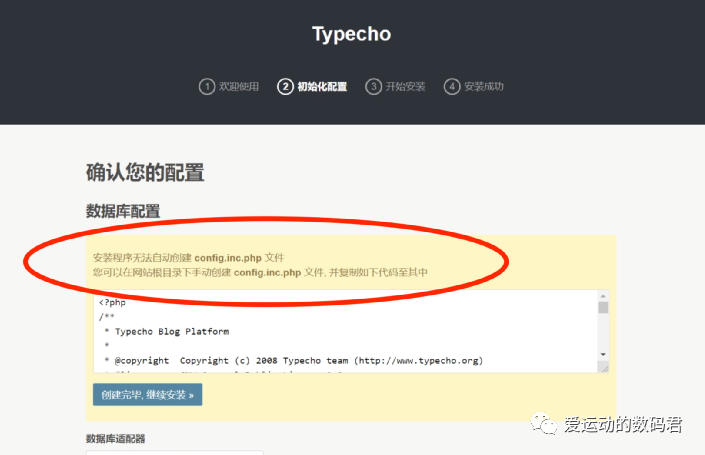
Task: Click the textarea scrollbar thumb
Action: pyautogui.click(x=603, y=308)
